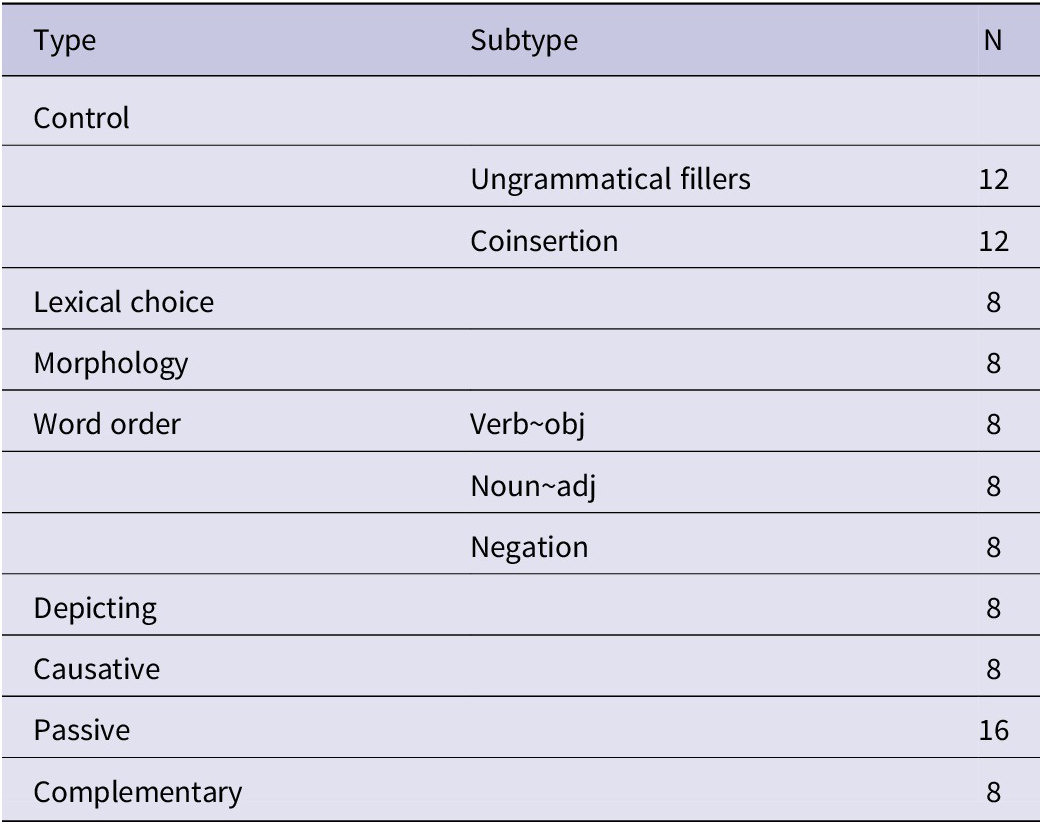Screen dimensions: 1042x824
Task: Select the Ungrammatical fillers subtype cell
Action: pyautogui.click(x=610, y=179)
